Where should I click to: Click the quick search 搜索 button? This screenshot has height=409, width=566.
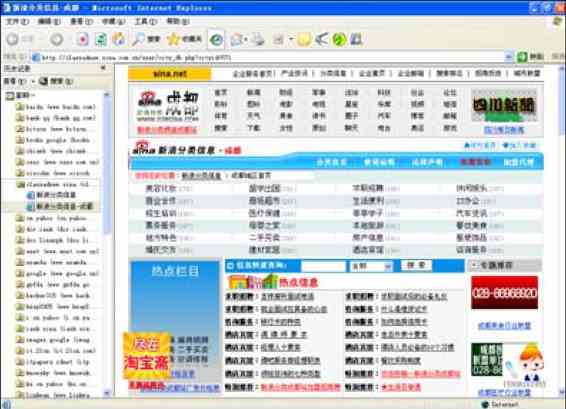416,266
